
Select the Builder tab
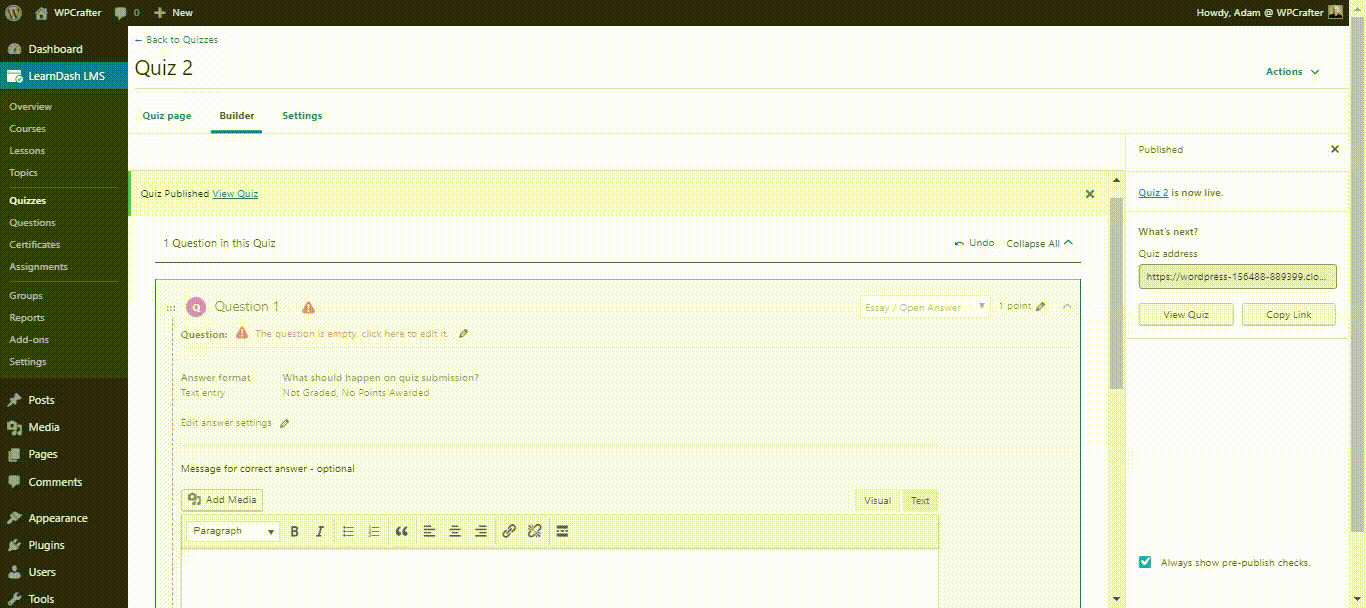(x=237, y=116)
